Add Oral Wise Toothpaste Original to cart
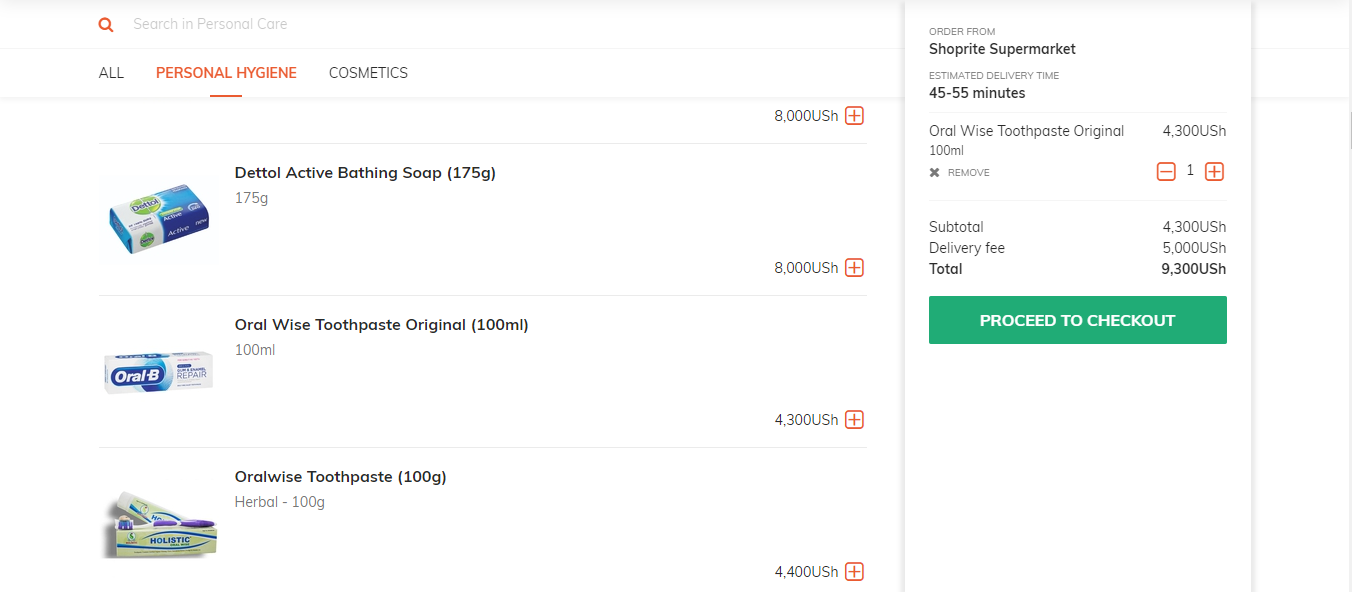This screenshot has width=1352, height=592. pyautogui.click(x=854, y=420)
